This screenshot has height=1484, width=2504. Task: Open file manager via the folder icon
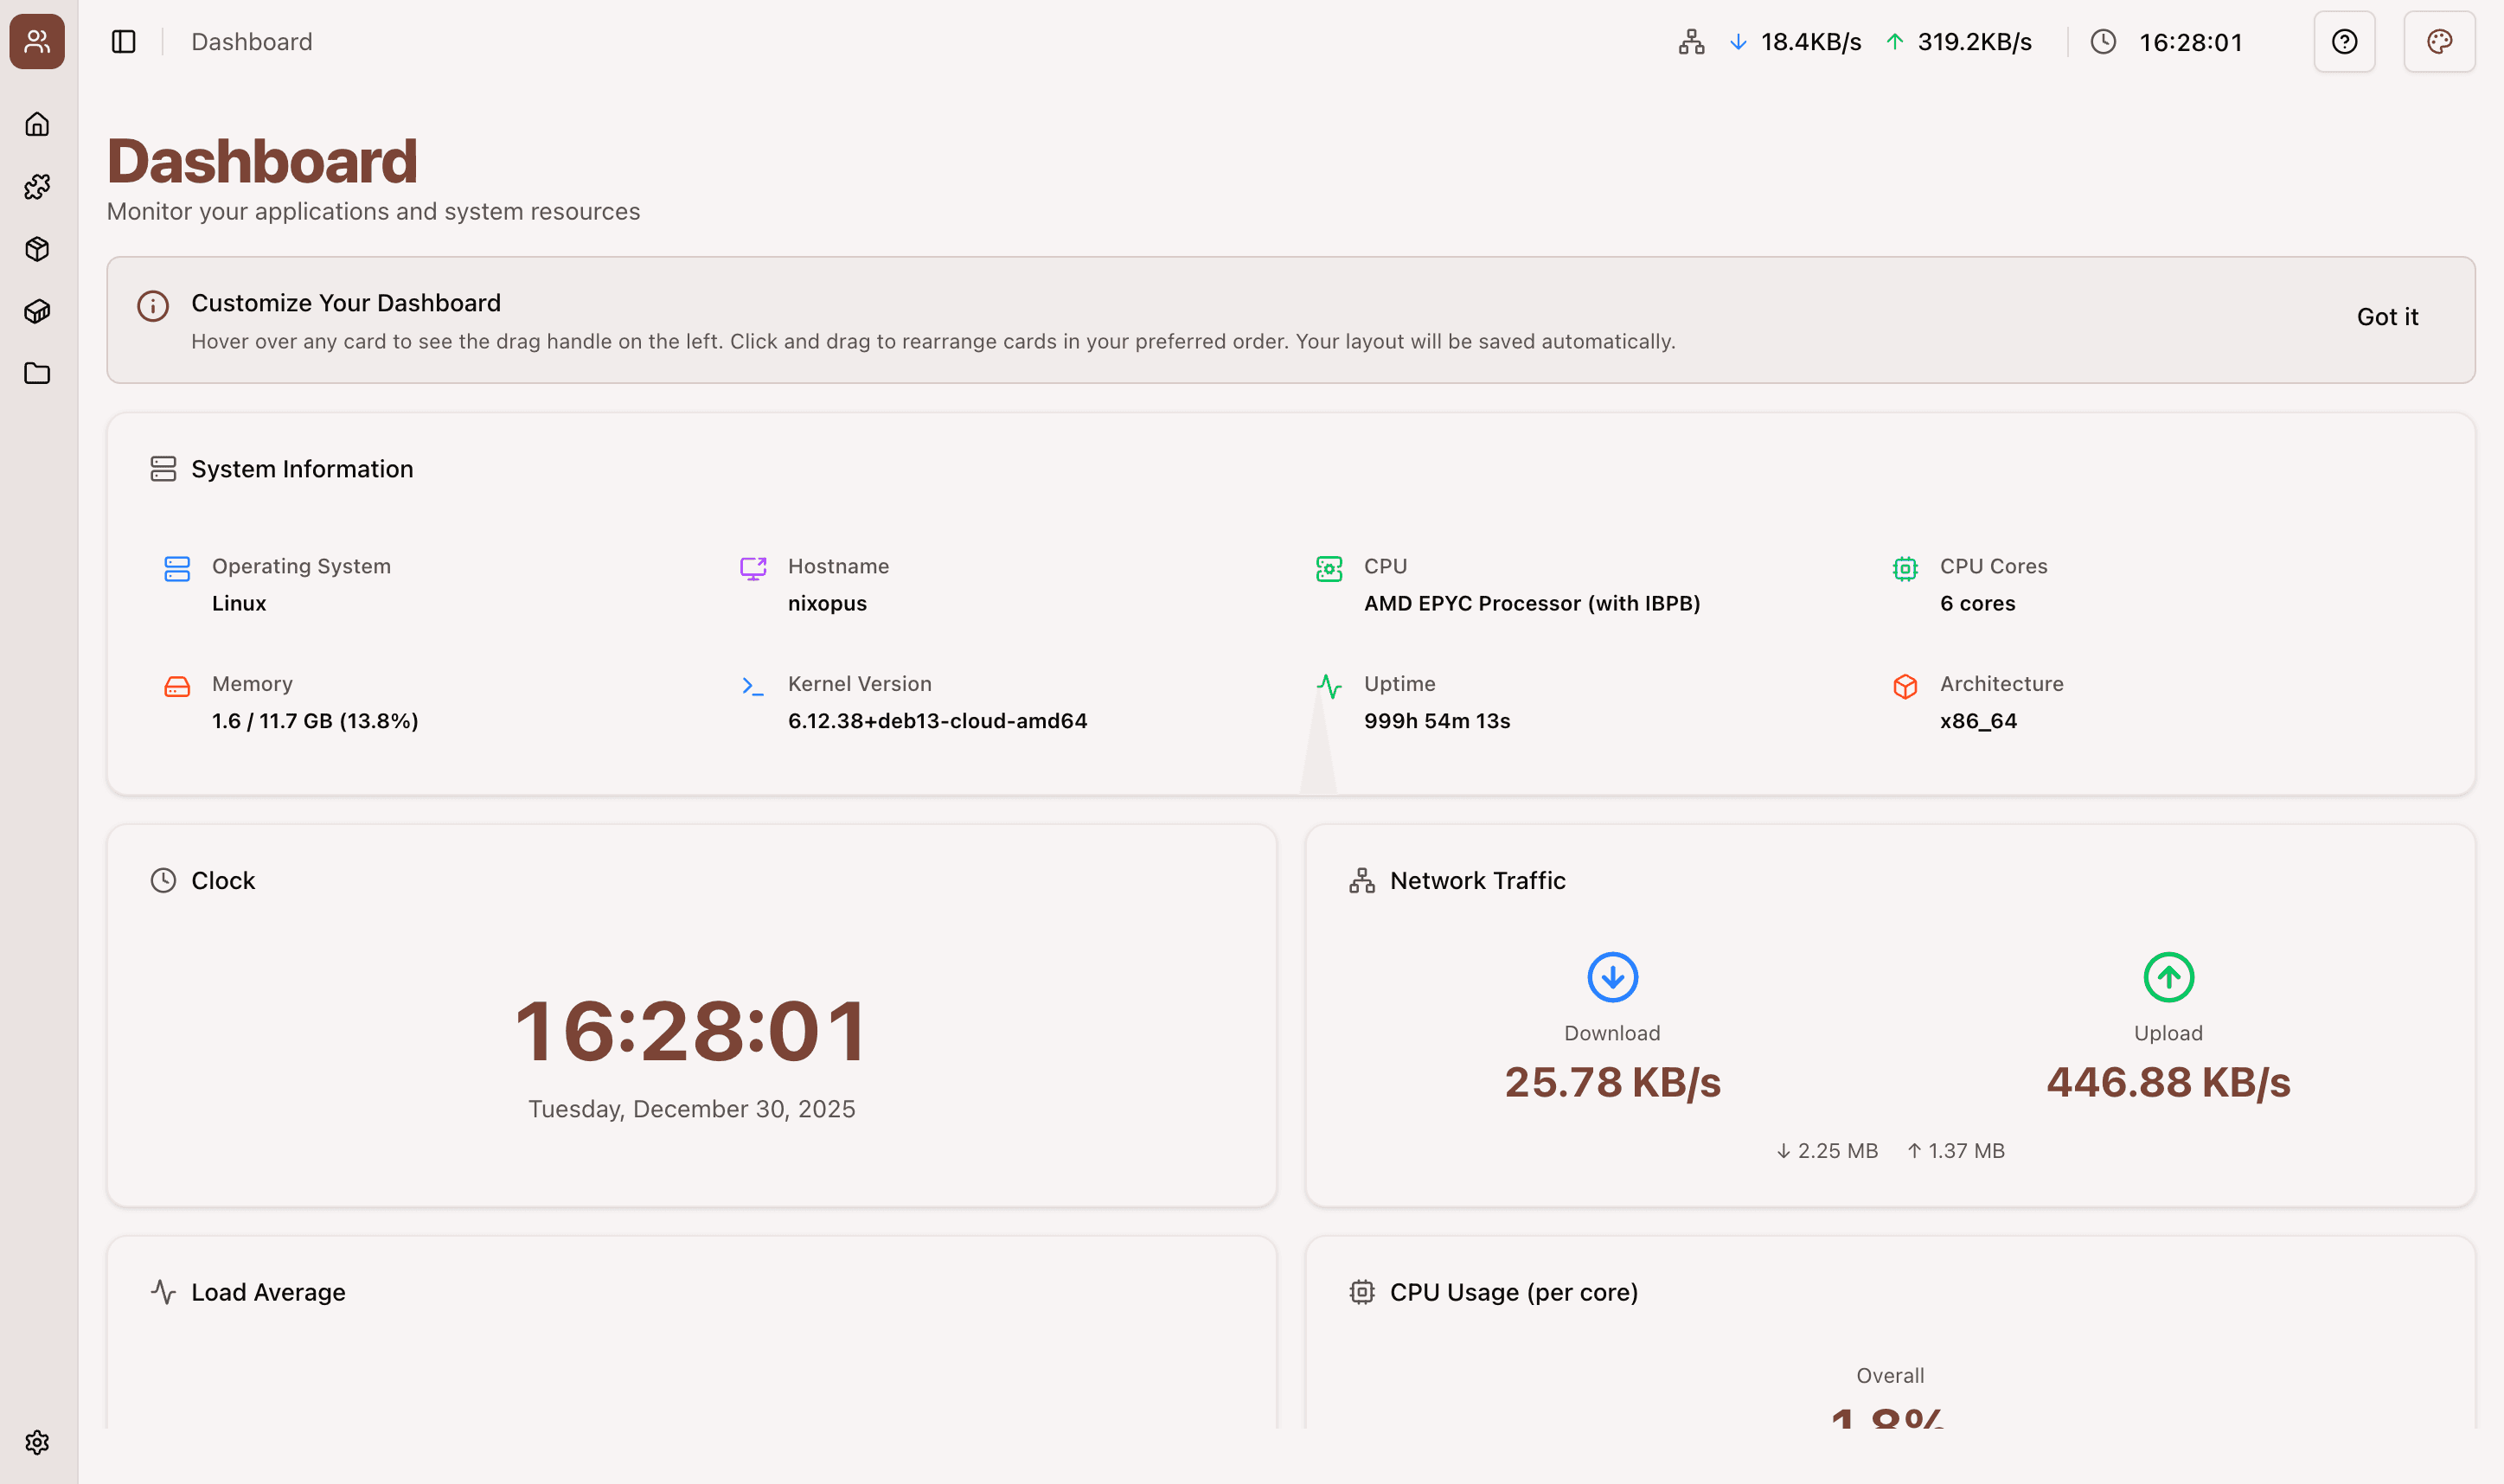pyautogui.click(x=37, y=373)
